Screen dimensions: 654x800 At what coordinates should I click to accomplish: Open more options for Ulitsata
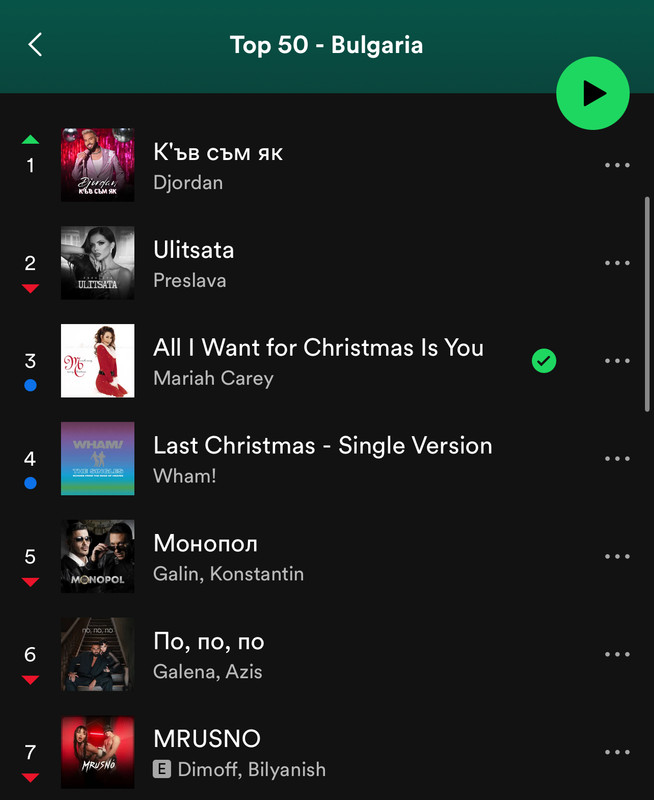coord(617,263)
